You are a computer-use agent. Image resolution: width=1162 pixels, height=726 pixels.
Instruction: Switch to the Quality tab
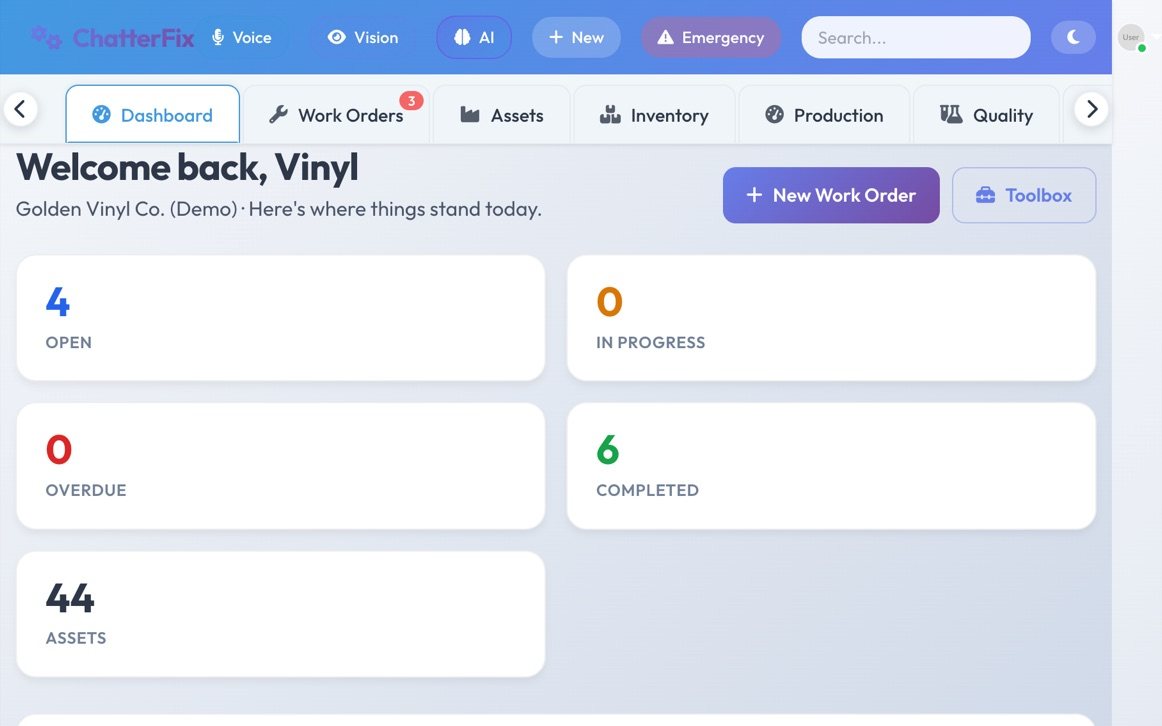pyautogui.click(x=986, y=115)
